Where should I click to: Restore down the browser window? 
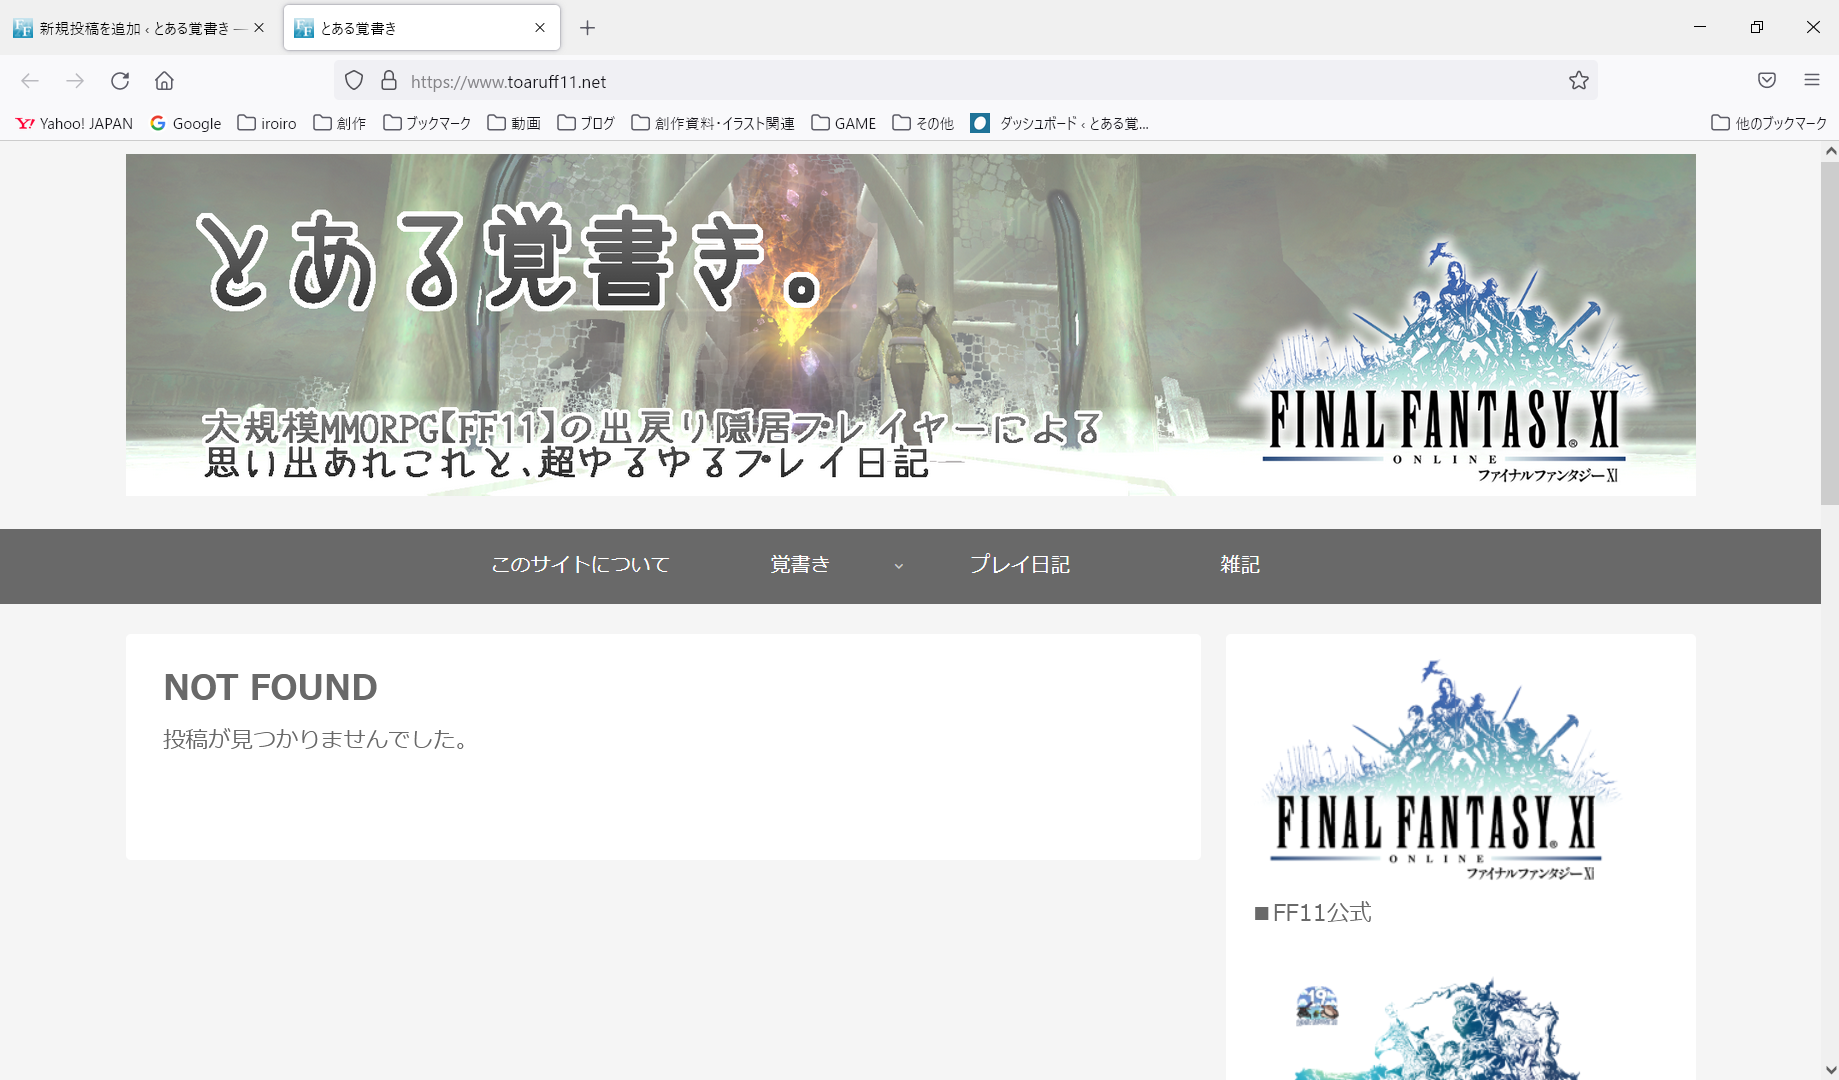tap(1757, 27)
